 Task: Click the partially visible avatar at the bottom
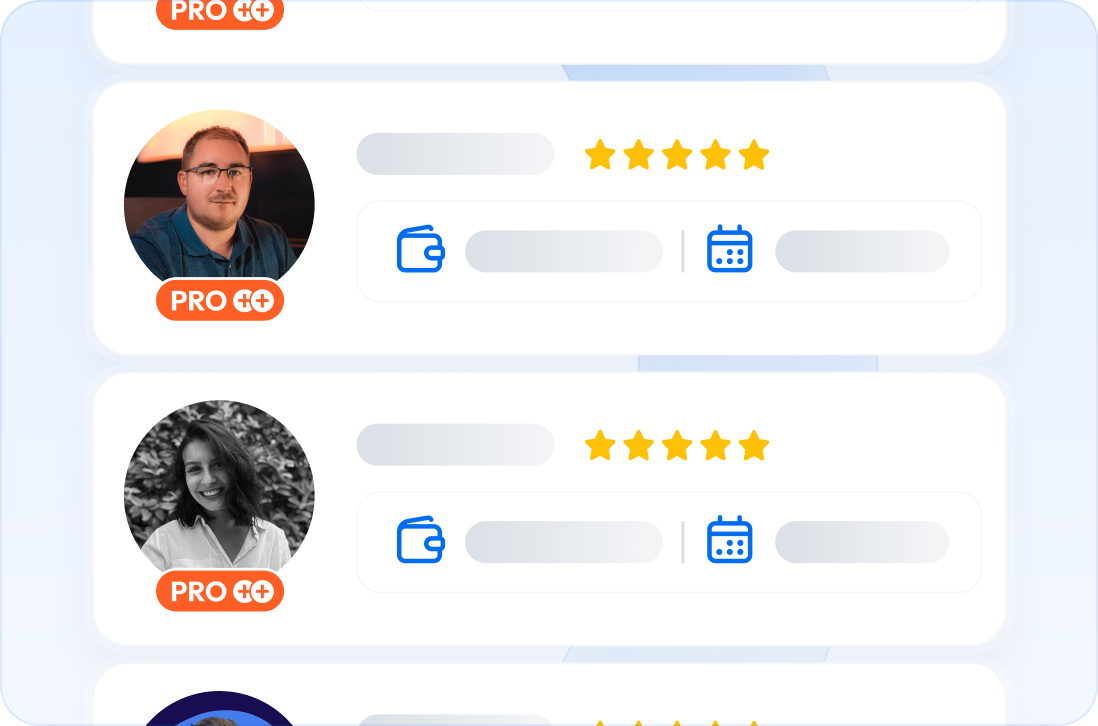219,708
